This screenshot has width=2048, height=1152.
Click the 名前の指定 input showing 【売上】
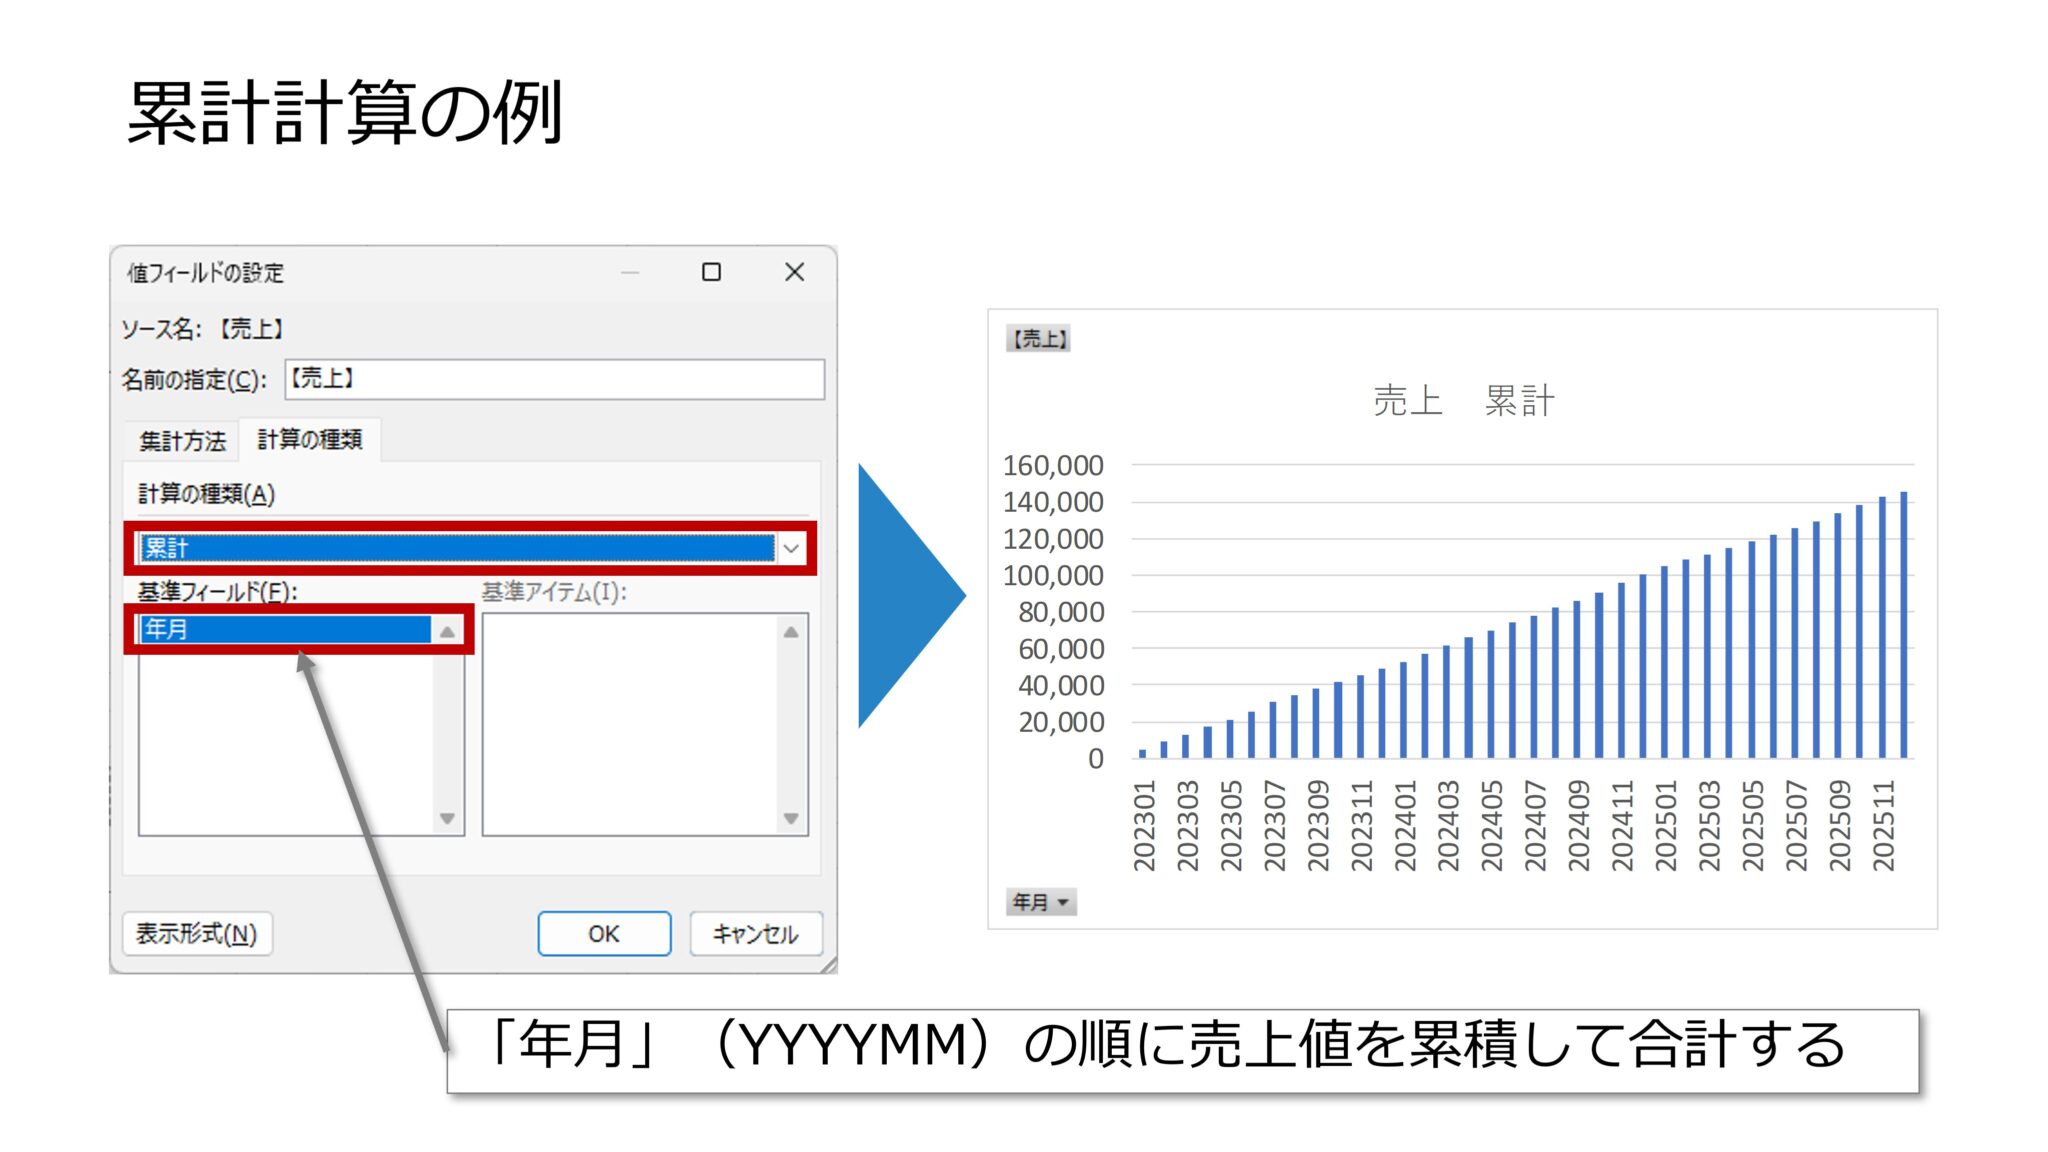click(556, 379)
